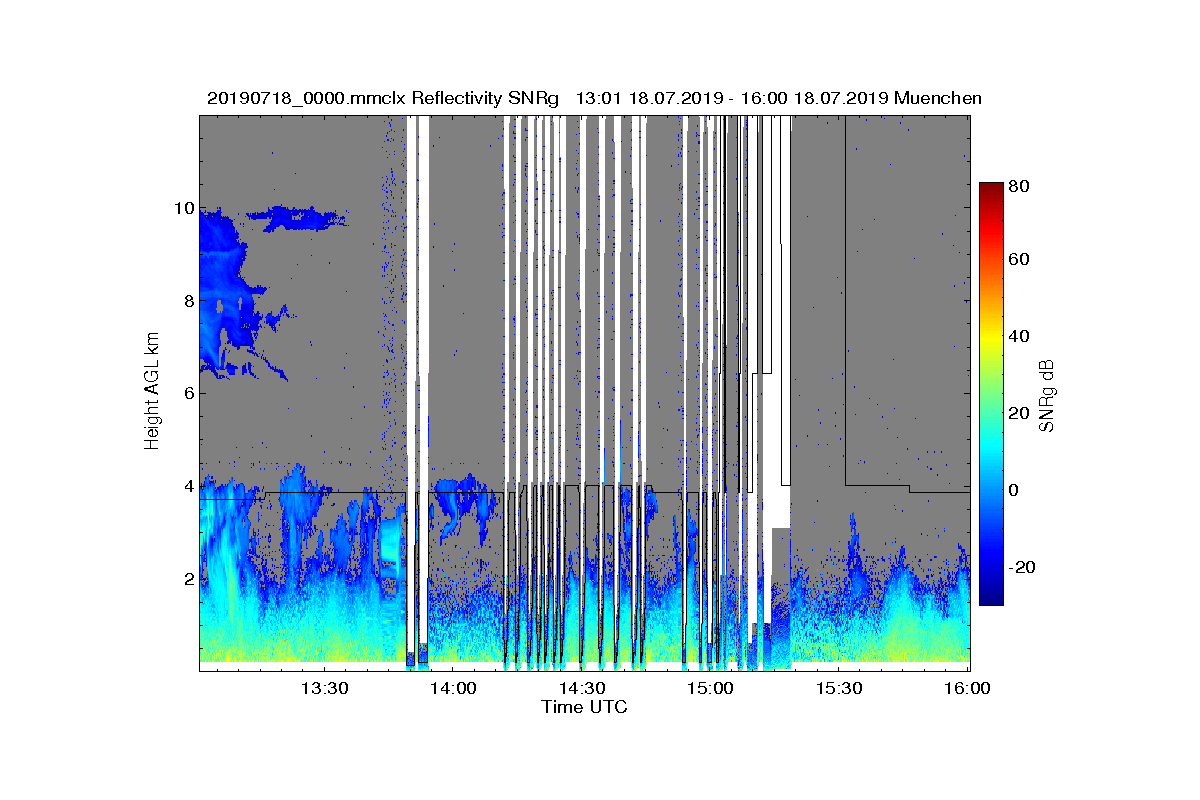The image size is (1200, 800).
Task: Click the colorbar value 20
Action: (1021, 413)
